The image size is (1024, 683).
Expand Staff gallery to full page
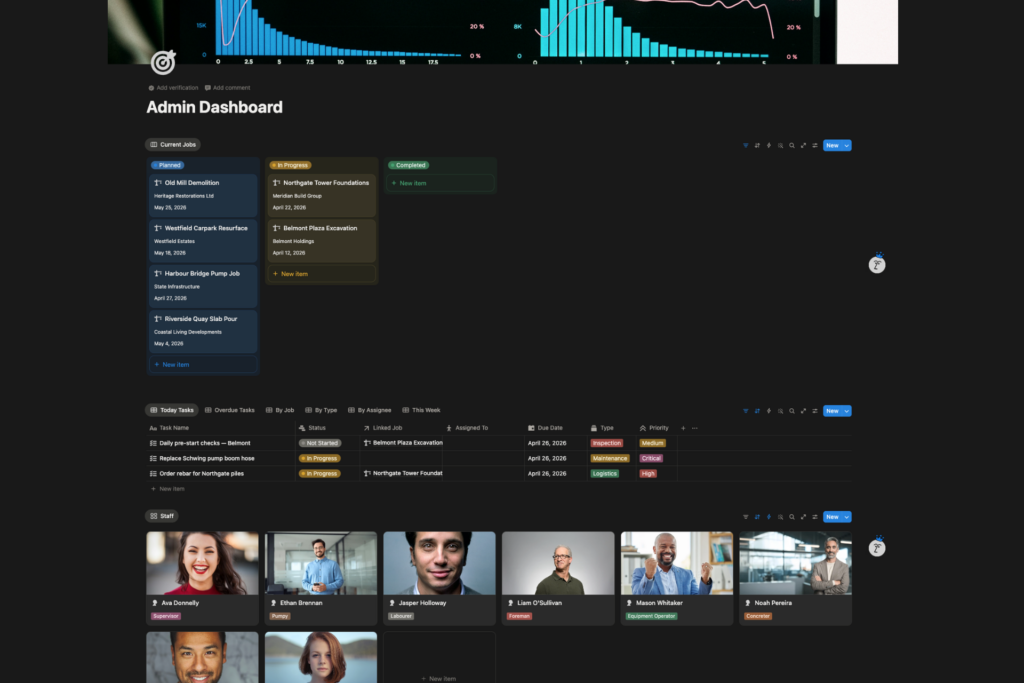click(x=803, y=517)
